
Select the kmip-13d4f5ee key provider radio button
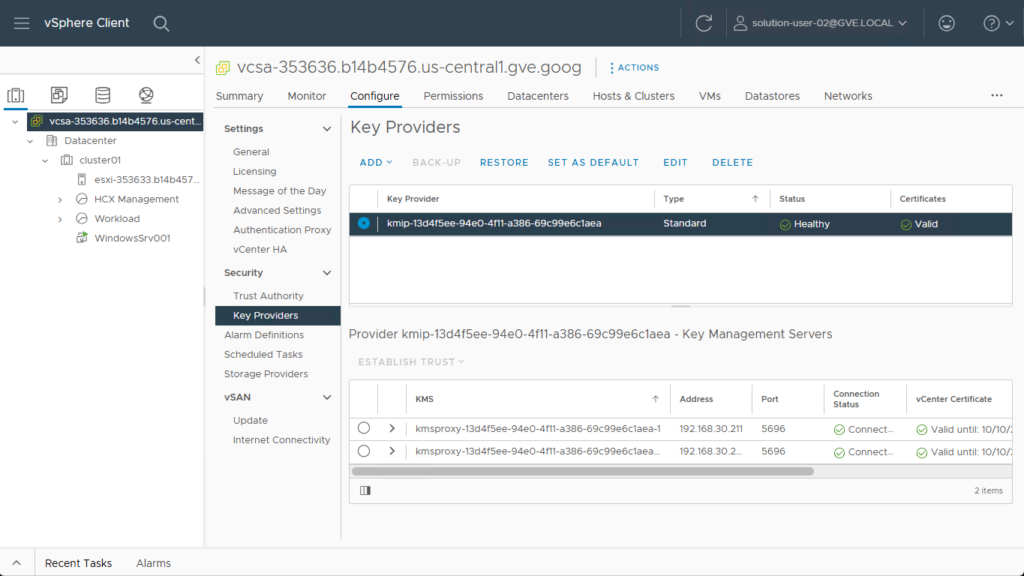364,223
